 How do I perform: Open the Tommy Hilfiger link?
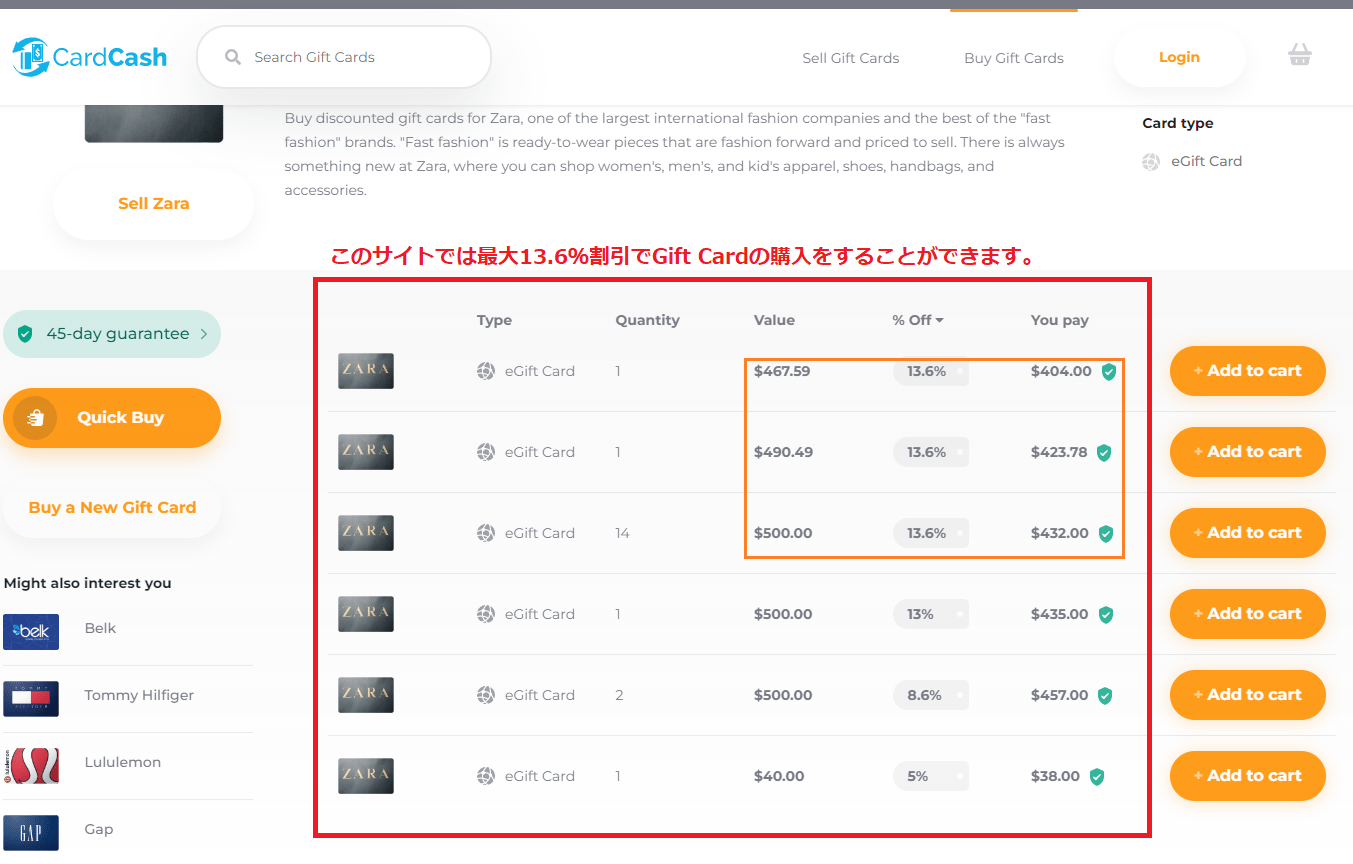pos(139,695)
